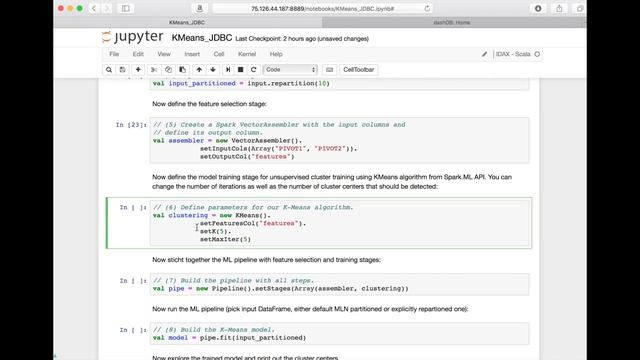Copy selected cells icon

click(168, 70)
